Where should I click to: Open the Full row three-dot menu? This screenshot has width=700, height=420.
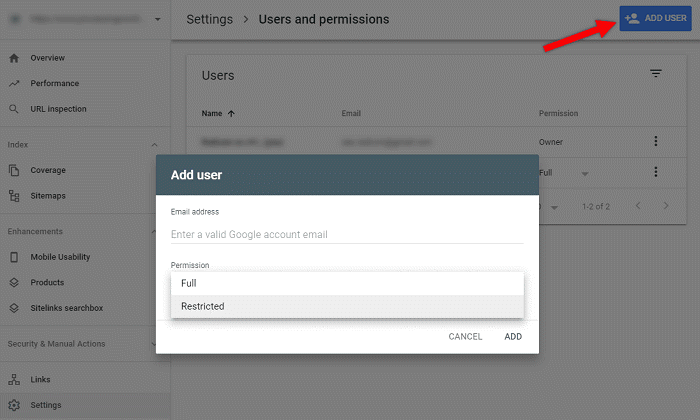click(x=656, y=172)
